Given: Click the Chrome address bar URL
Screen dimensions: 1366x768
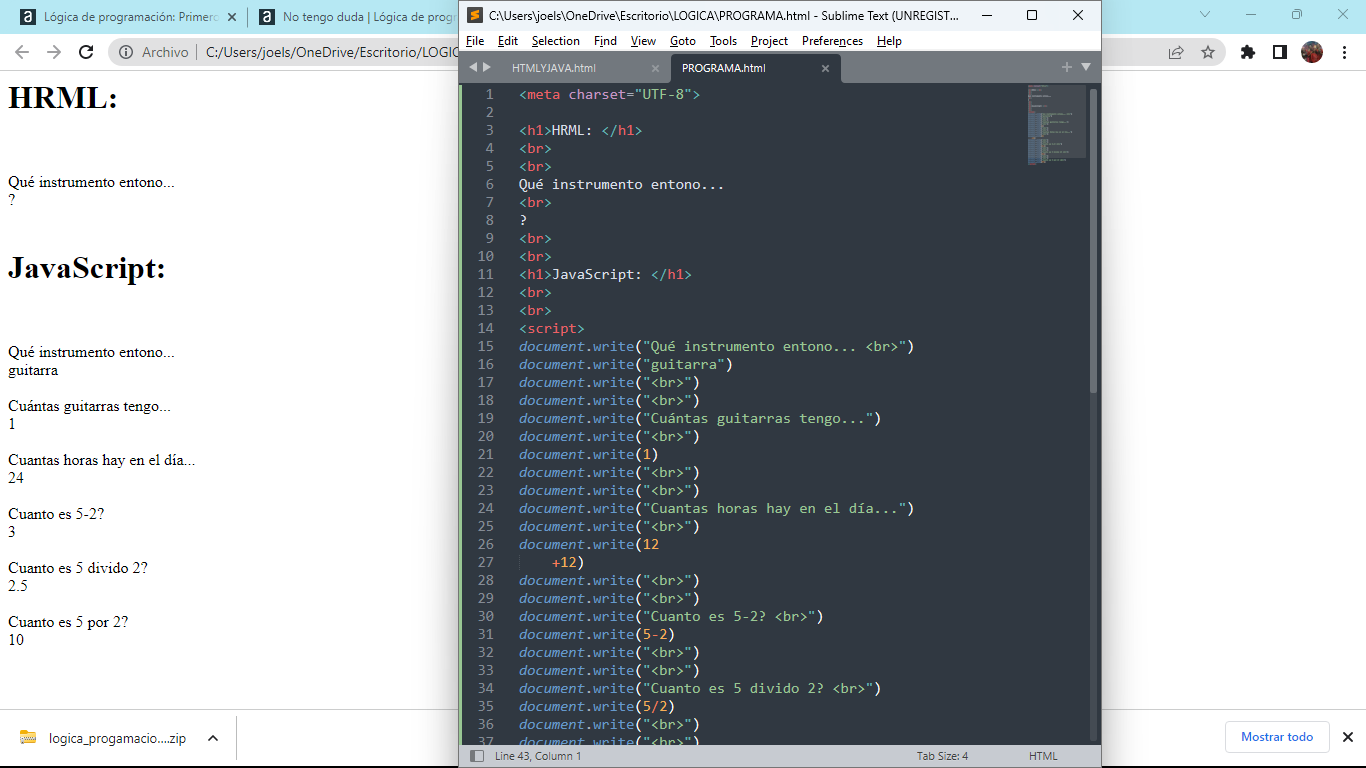Looking at the screenshot, I should [330, 52].
